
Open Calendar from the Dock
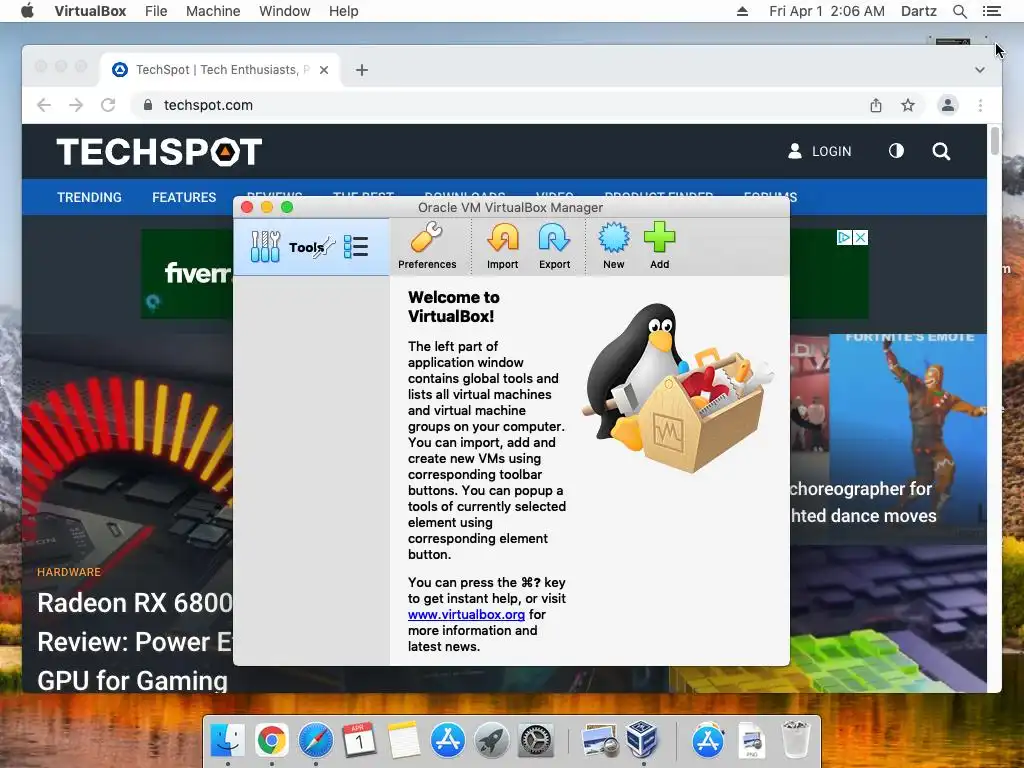click(359, 741)
